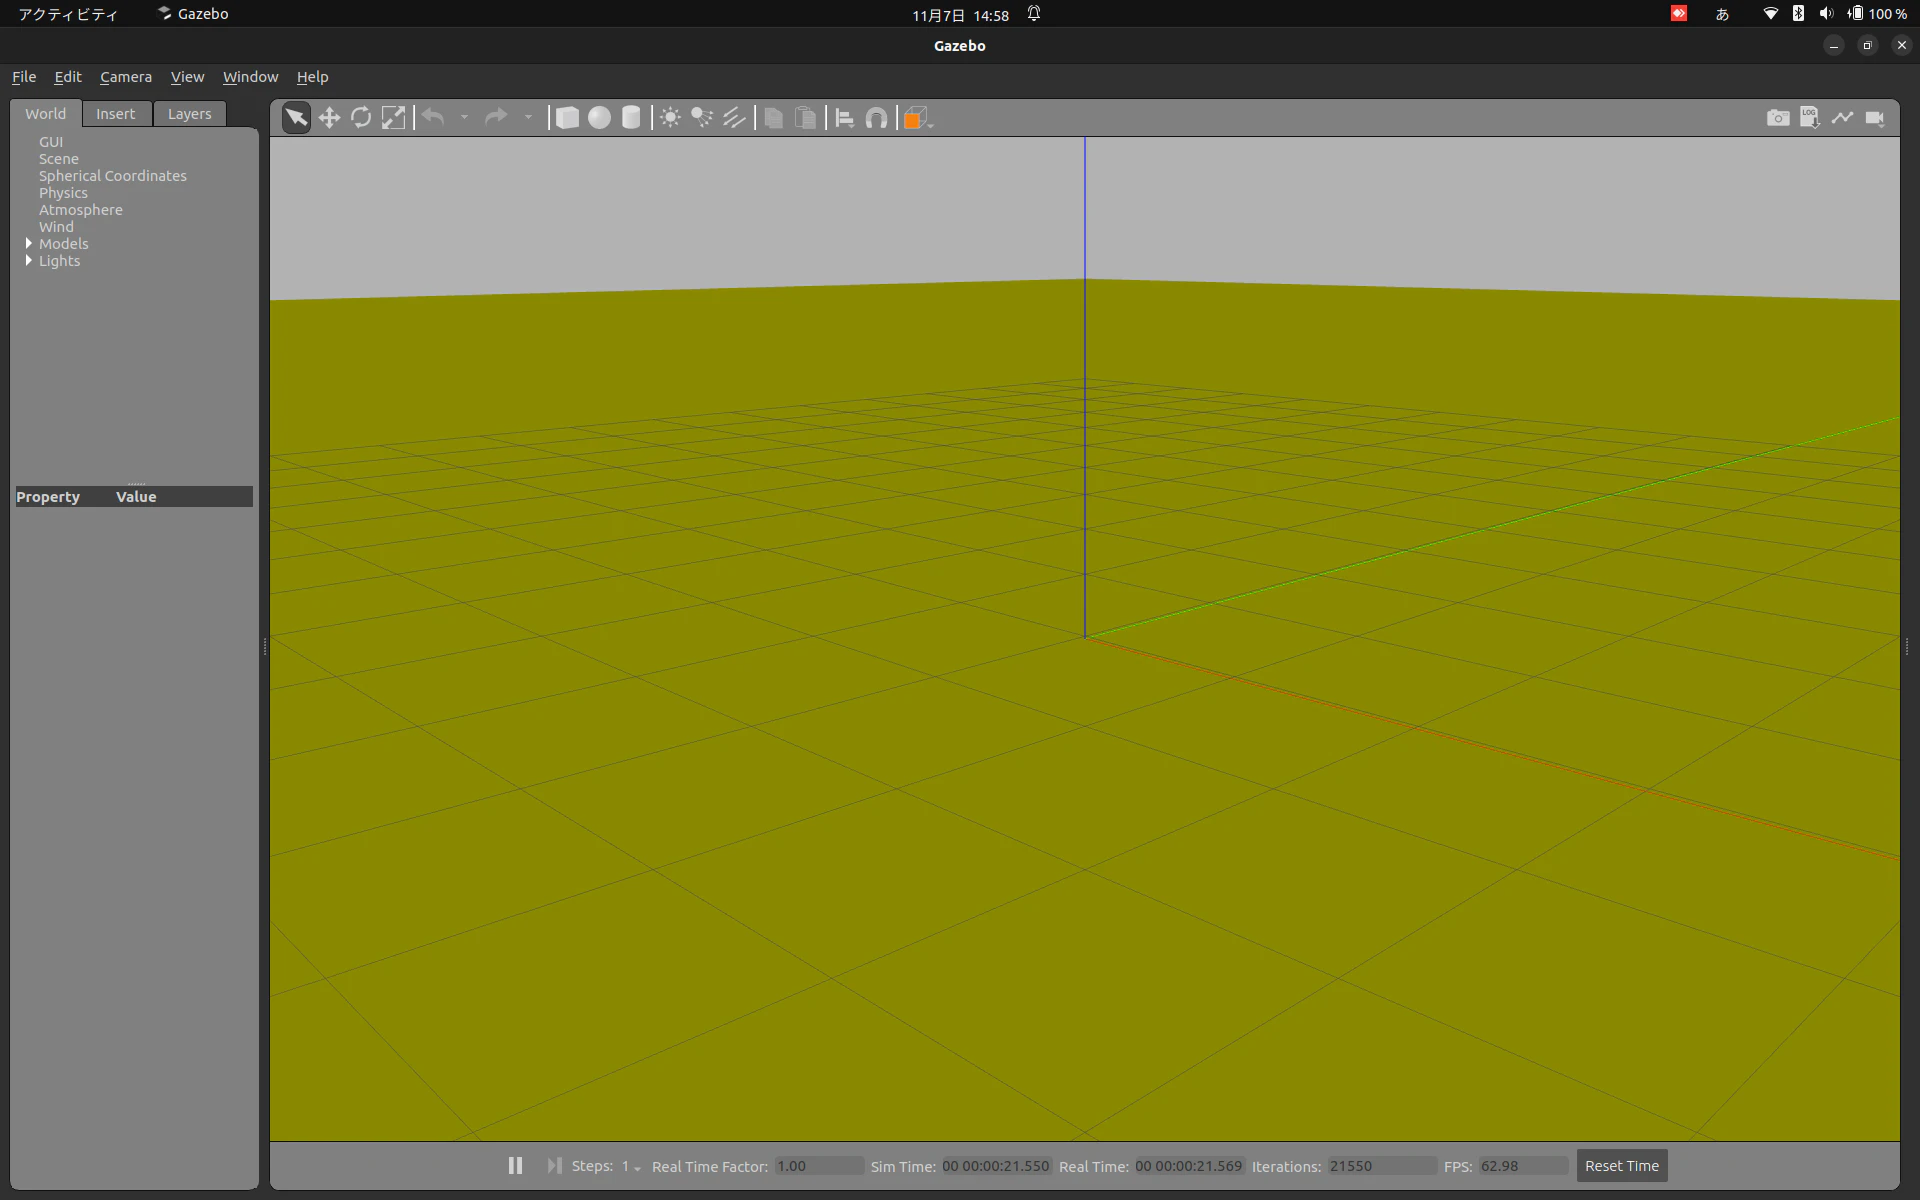The image size is (1920, 1200).
Task: Insert a cylinder shape
Action: 631,118
